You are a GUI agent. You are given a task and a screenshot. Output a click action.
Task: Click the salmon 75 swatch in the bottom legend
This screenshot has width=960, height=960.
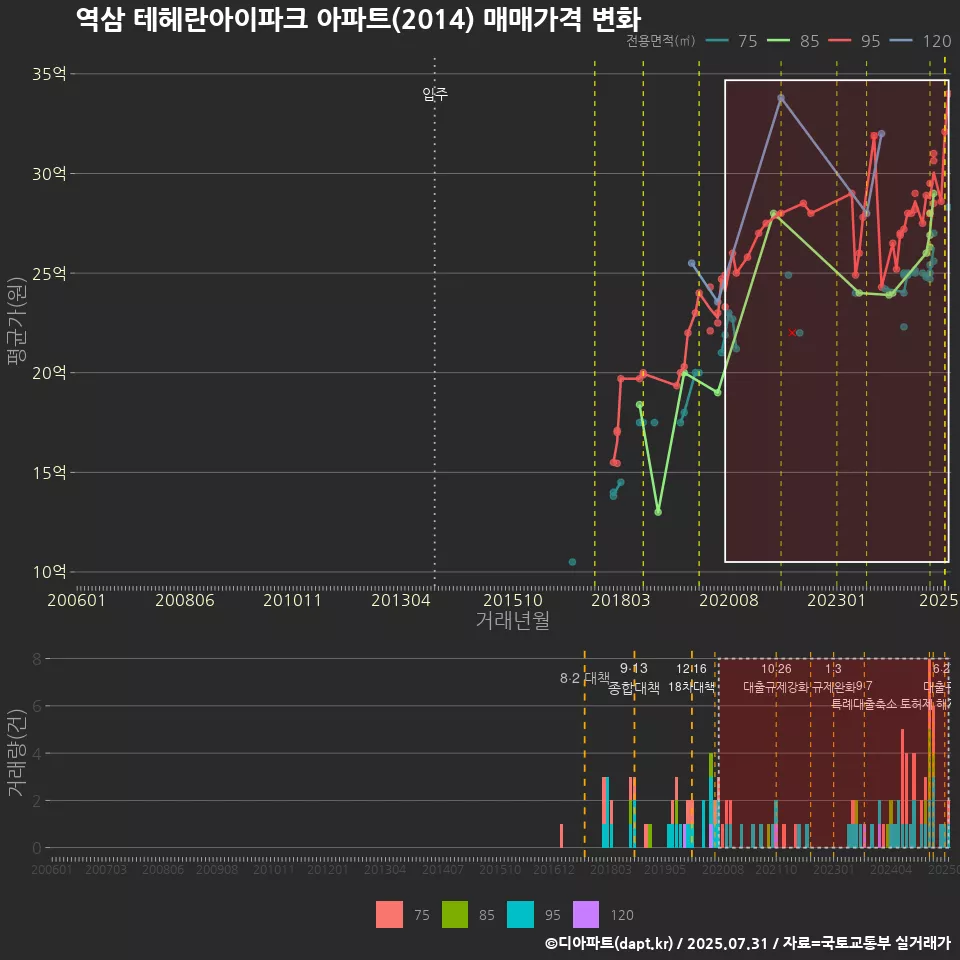(389, 915)
